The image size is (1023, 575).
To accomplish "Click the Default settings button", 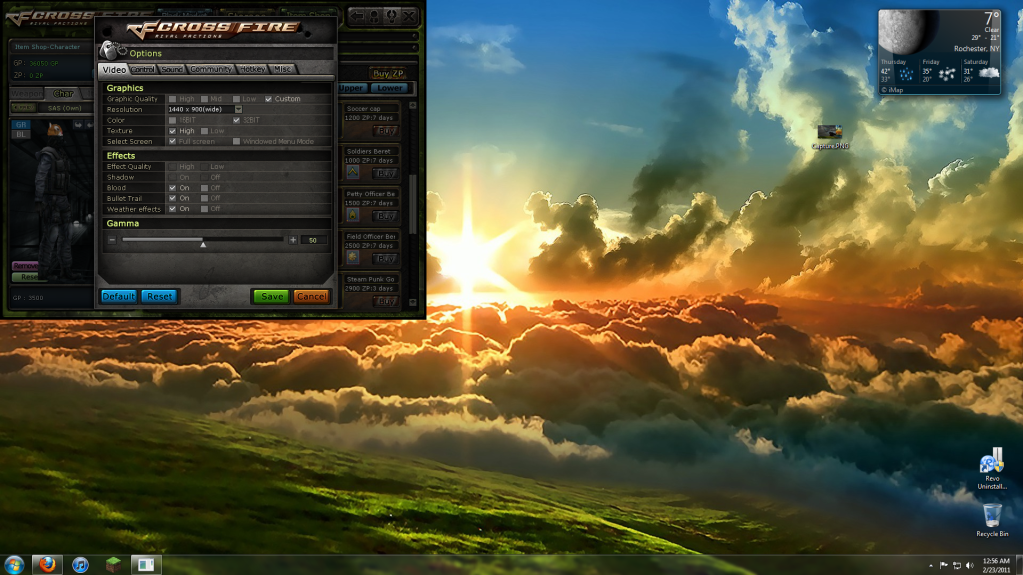I will [118, 296].
